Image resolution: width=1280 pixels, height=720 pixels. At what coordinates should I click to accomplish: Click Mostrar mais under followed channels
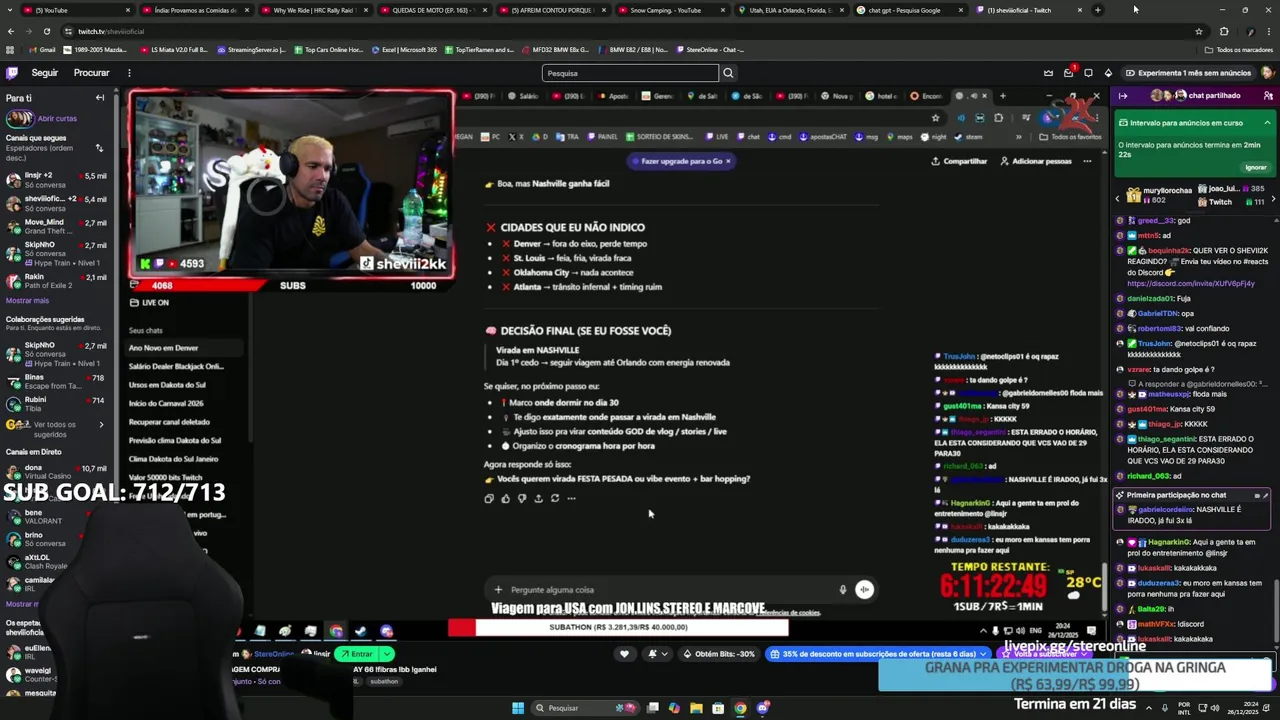click(x=27, y=300)
